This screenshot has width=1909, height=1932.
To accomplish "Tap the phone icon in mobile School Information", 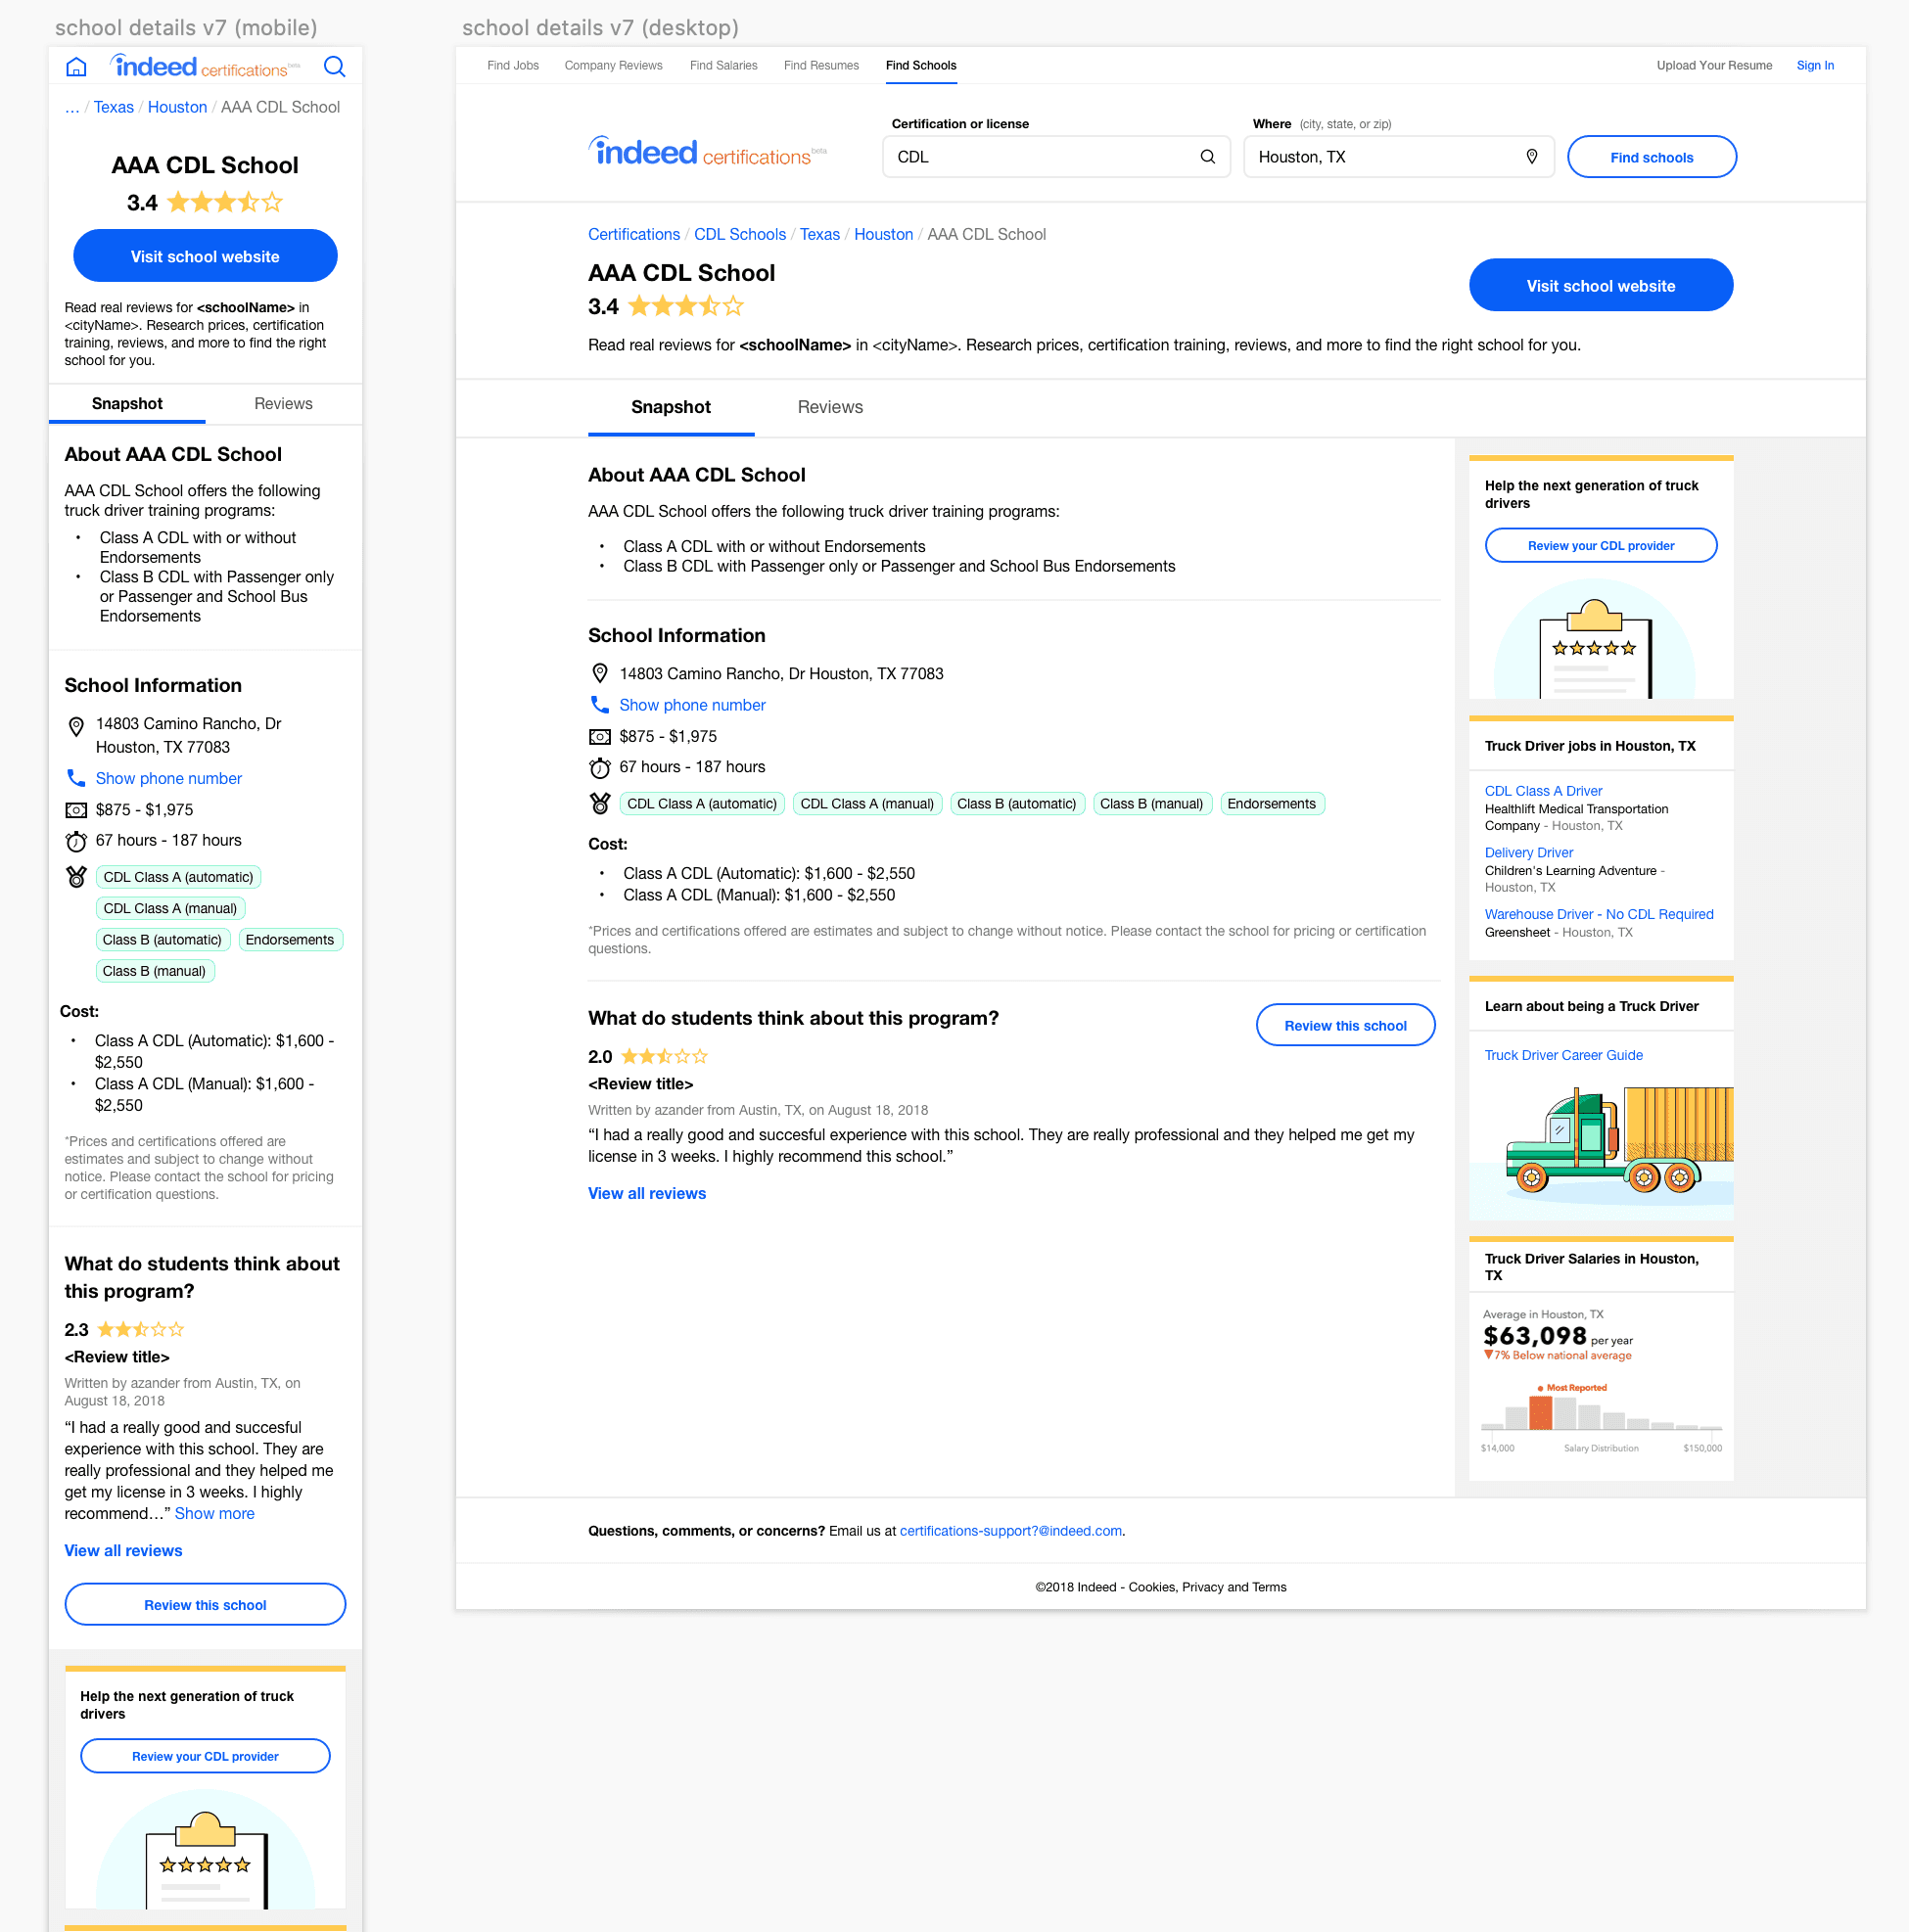I will (75, 778).
